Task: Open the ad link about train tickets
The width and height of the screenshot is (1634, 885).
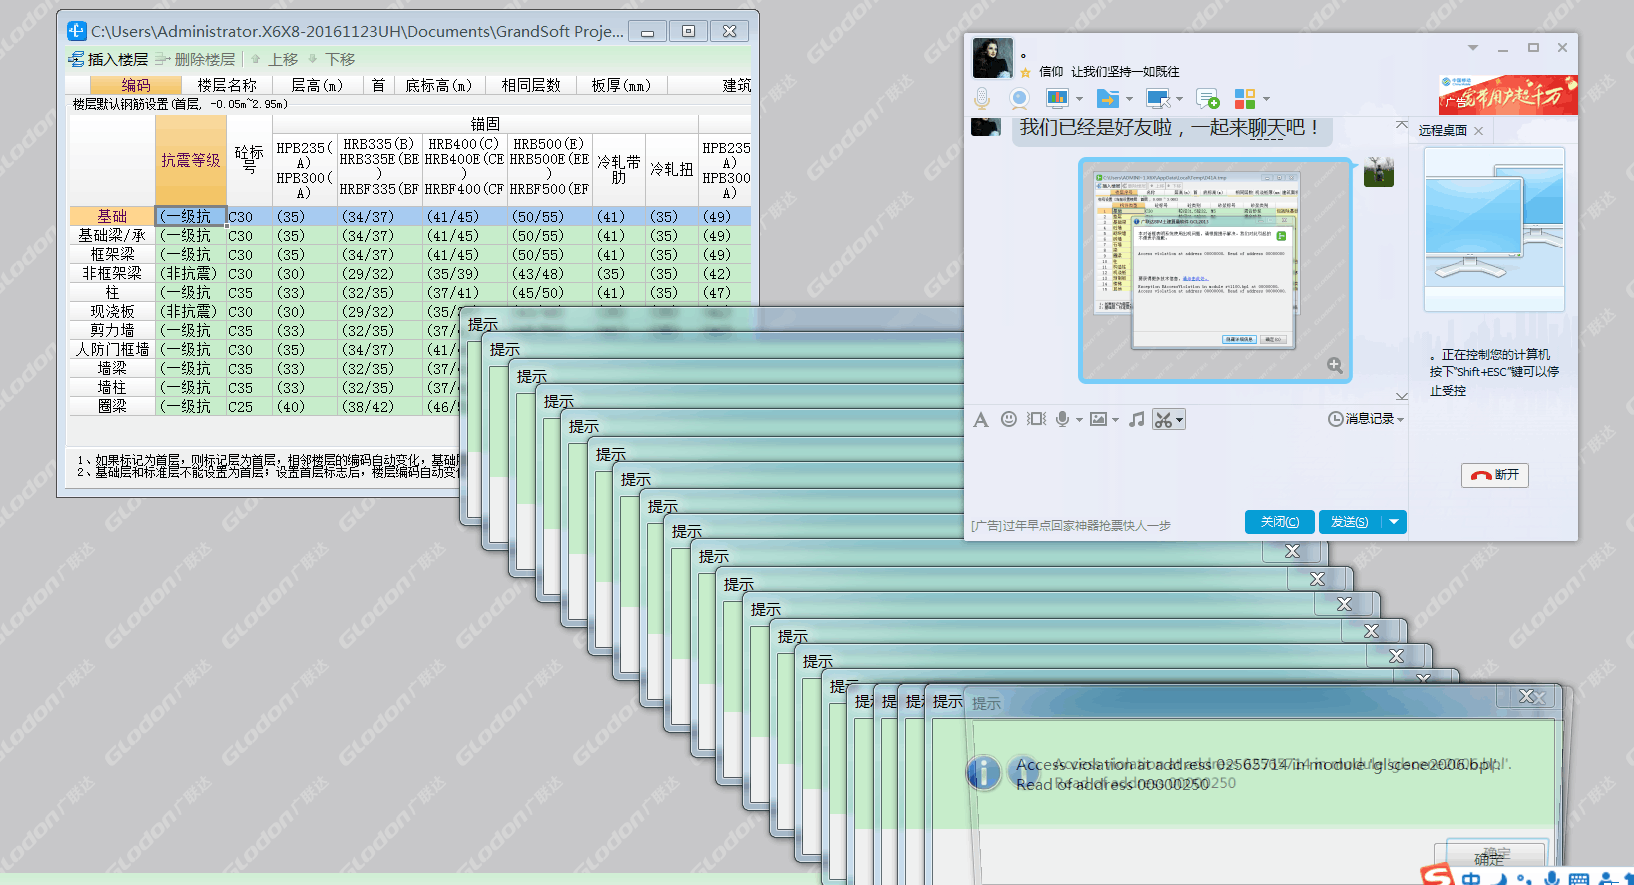Action: 1071,525
